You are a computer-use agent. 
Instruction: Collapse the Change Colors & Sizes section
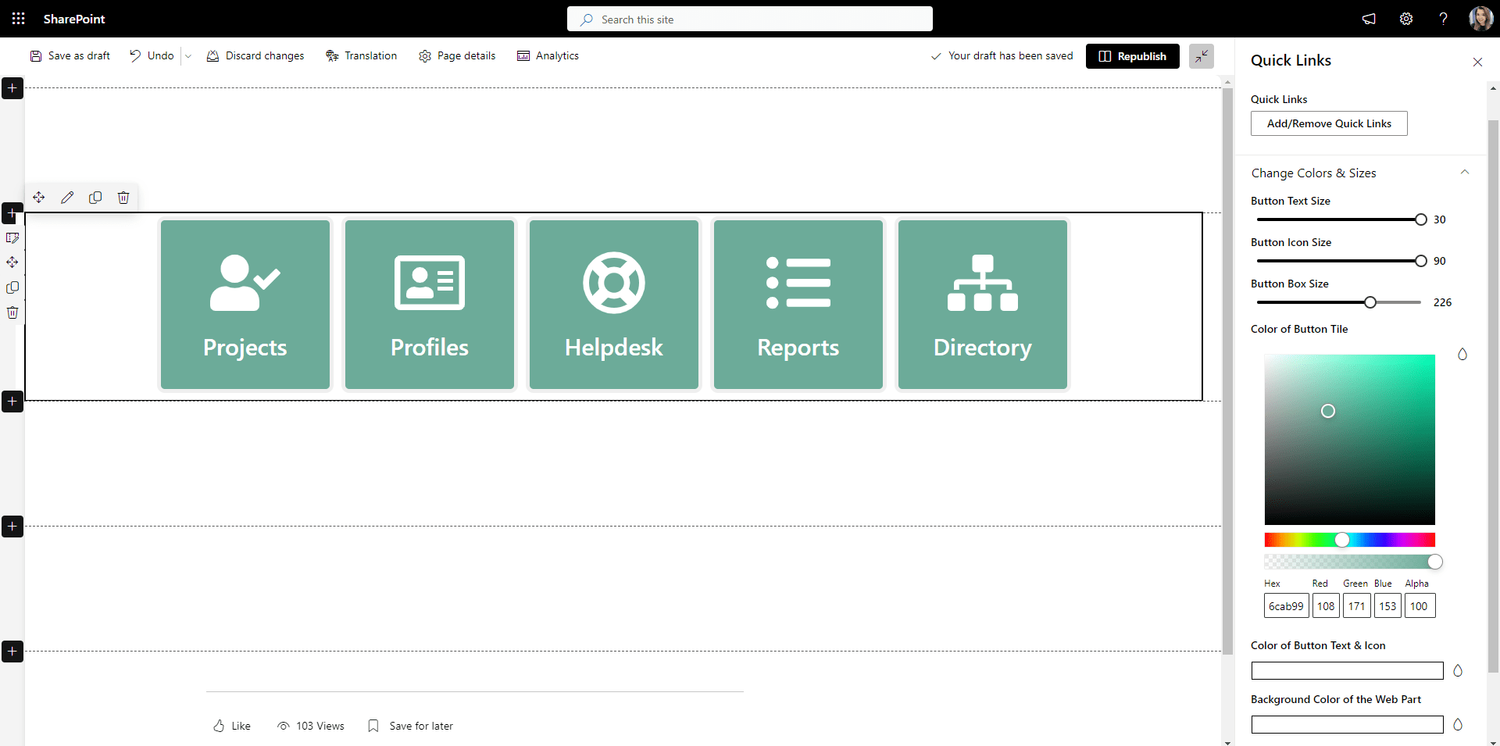(x=1465, y=172)
